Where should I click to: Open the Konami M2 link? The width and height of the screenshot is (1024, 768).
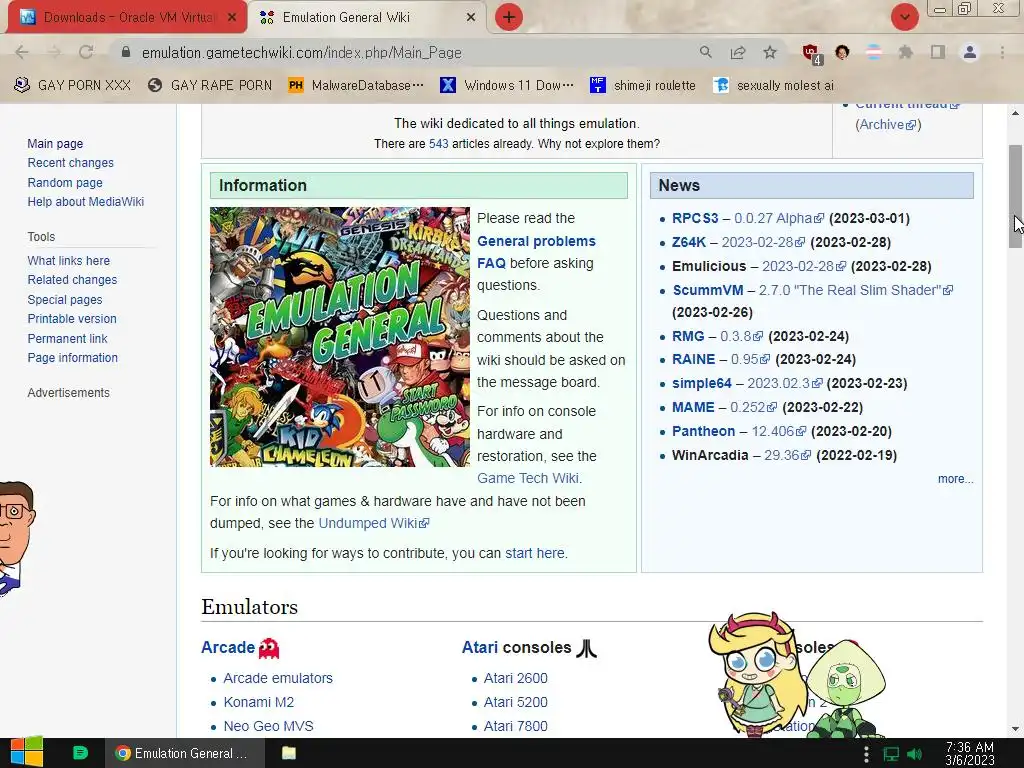(259, 702)
